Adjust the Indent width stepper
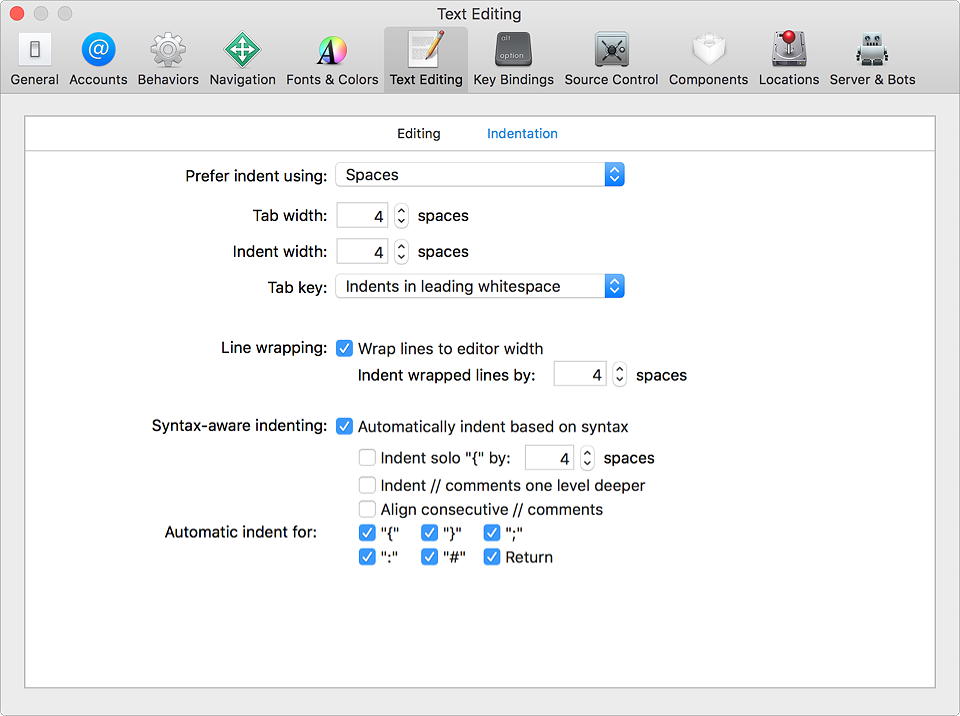The image size is (960, 716). pyautogui.click(x=401, y=252)
